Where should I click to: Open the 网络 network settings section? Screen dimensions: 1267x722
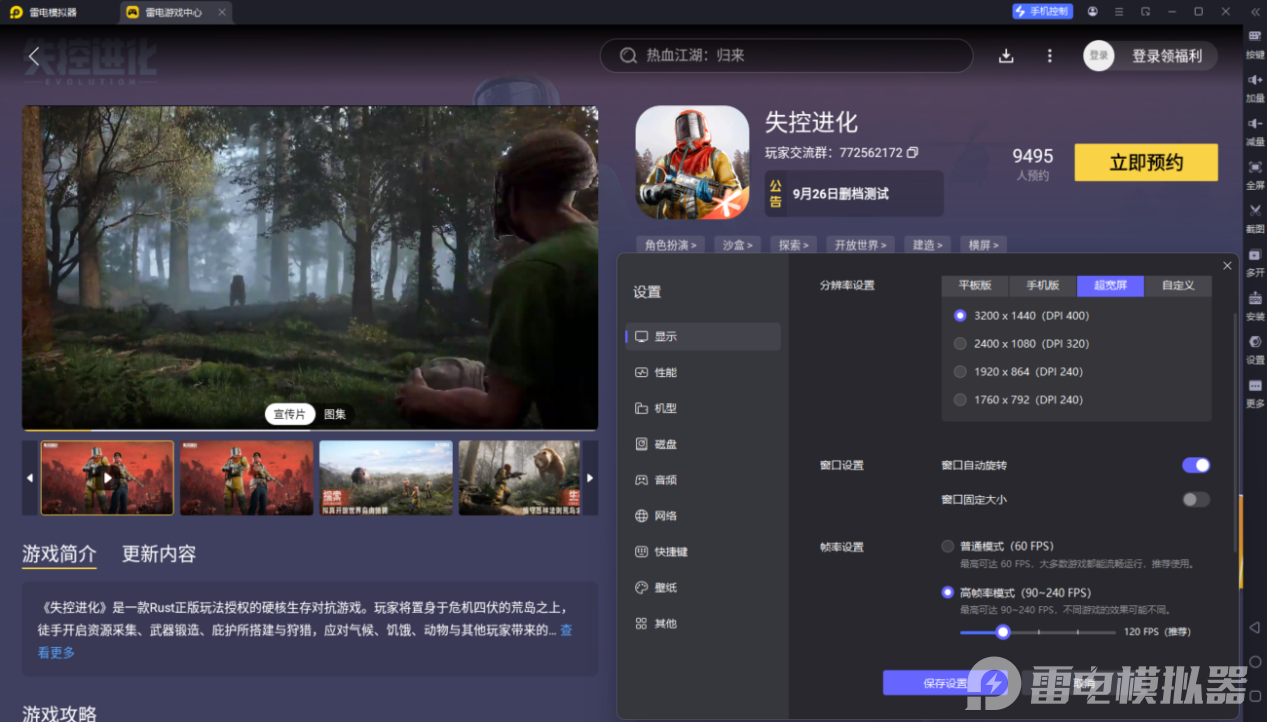click(667, 515)
